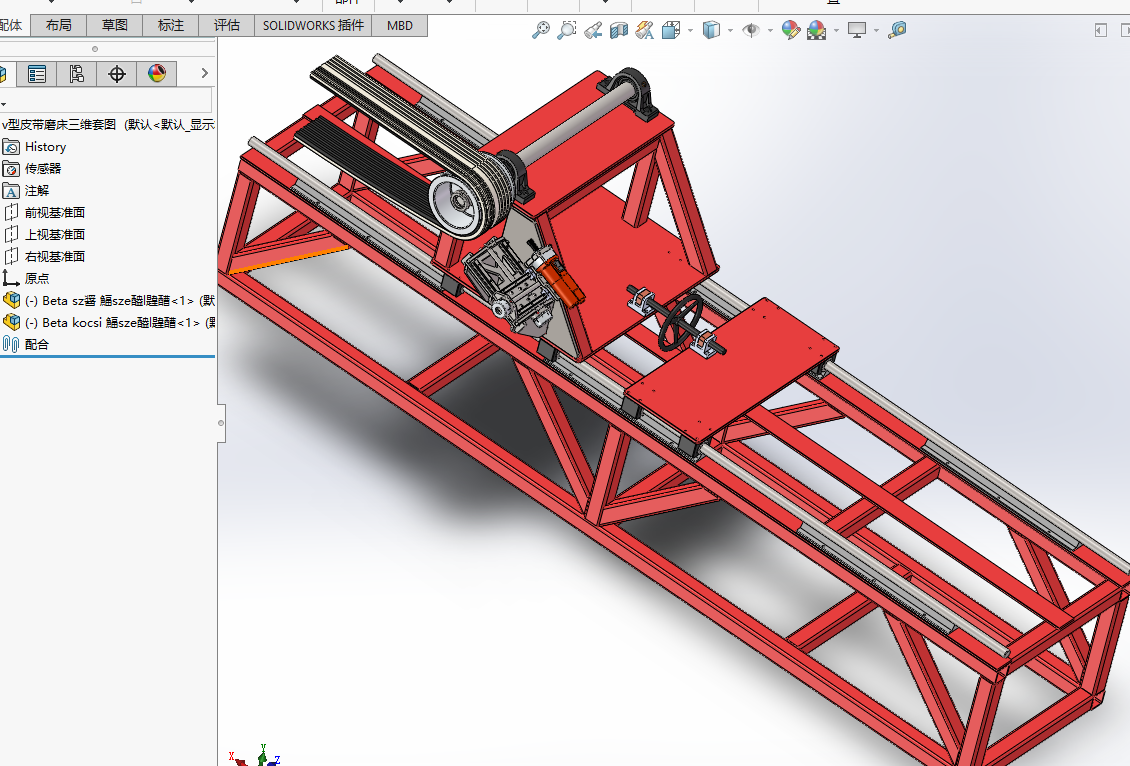Click the measuring tape icon in view toolbar
Screen dimensions: 1130x766
coord(897,31)
